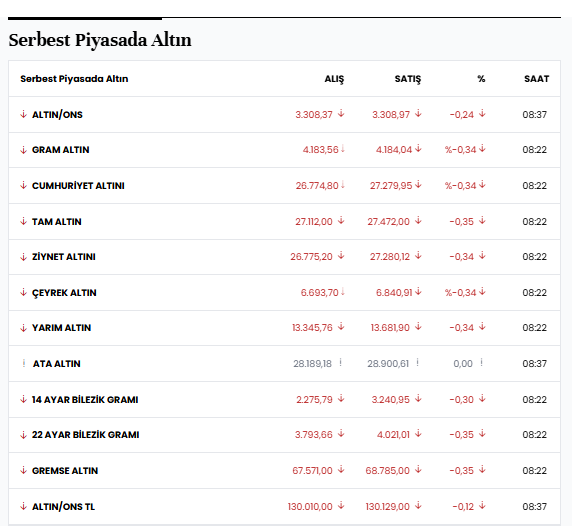Click the % column header
This screenshot has width=577, height=526.
coord(481,79)
